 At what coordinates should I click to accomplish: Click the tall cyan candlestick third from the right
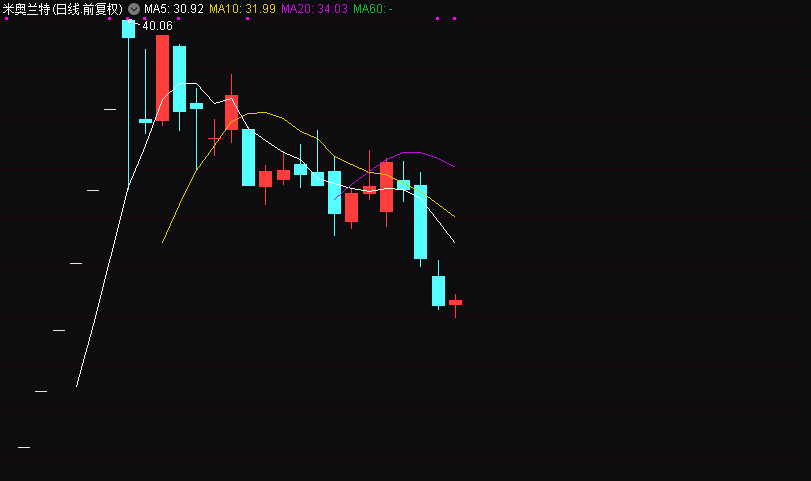tap(420, 222)
